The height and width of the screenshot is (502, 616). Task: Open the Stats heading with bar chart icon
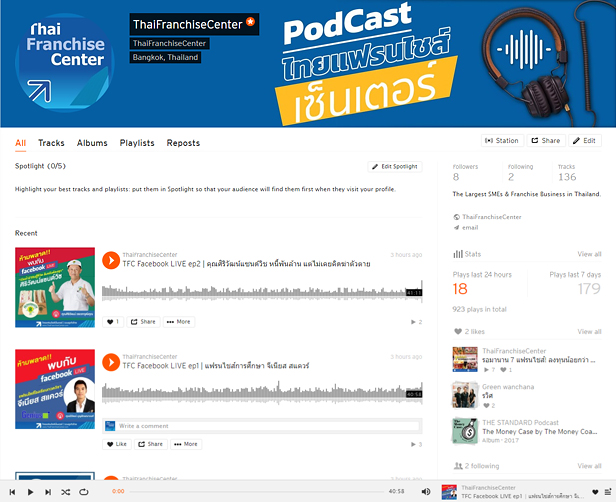467,254
